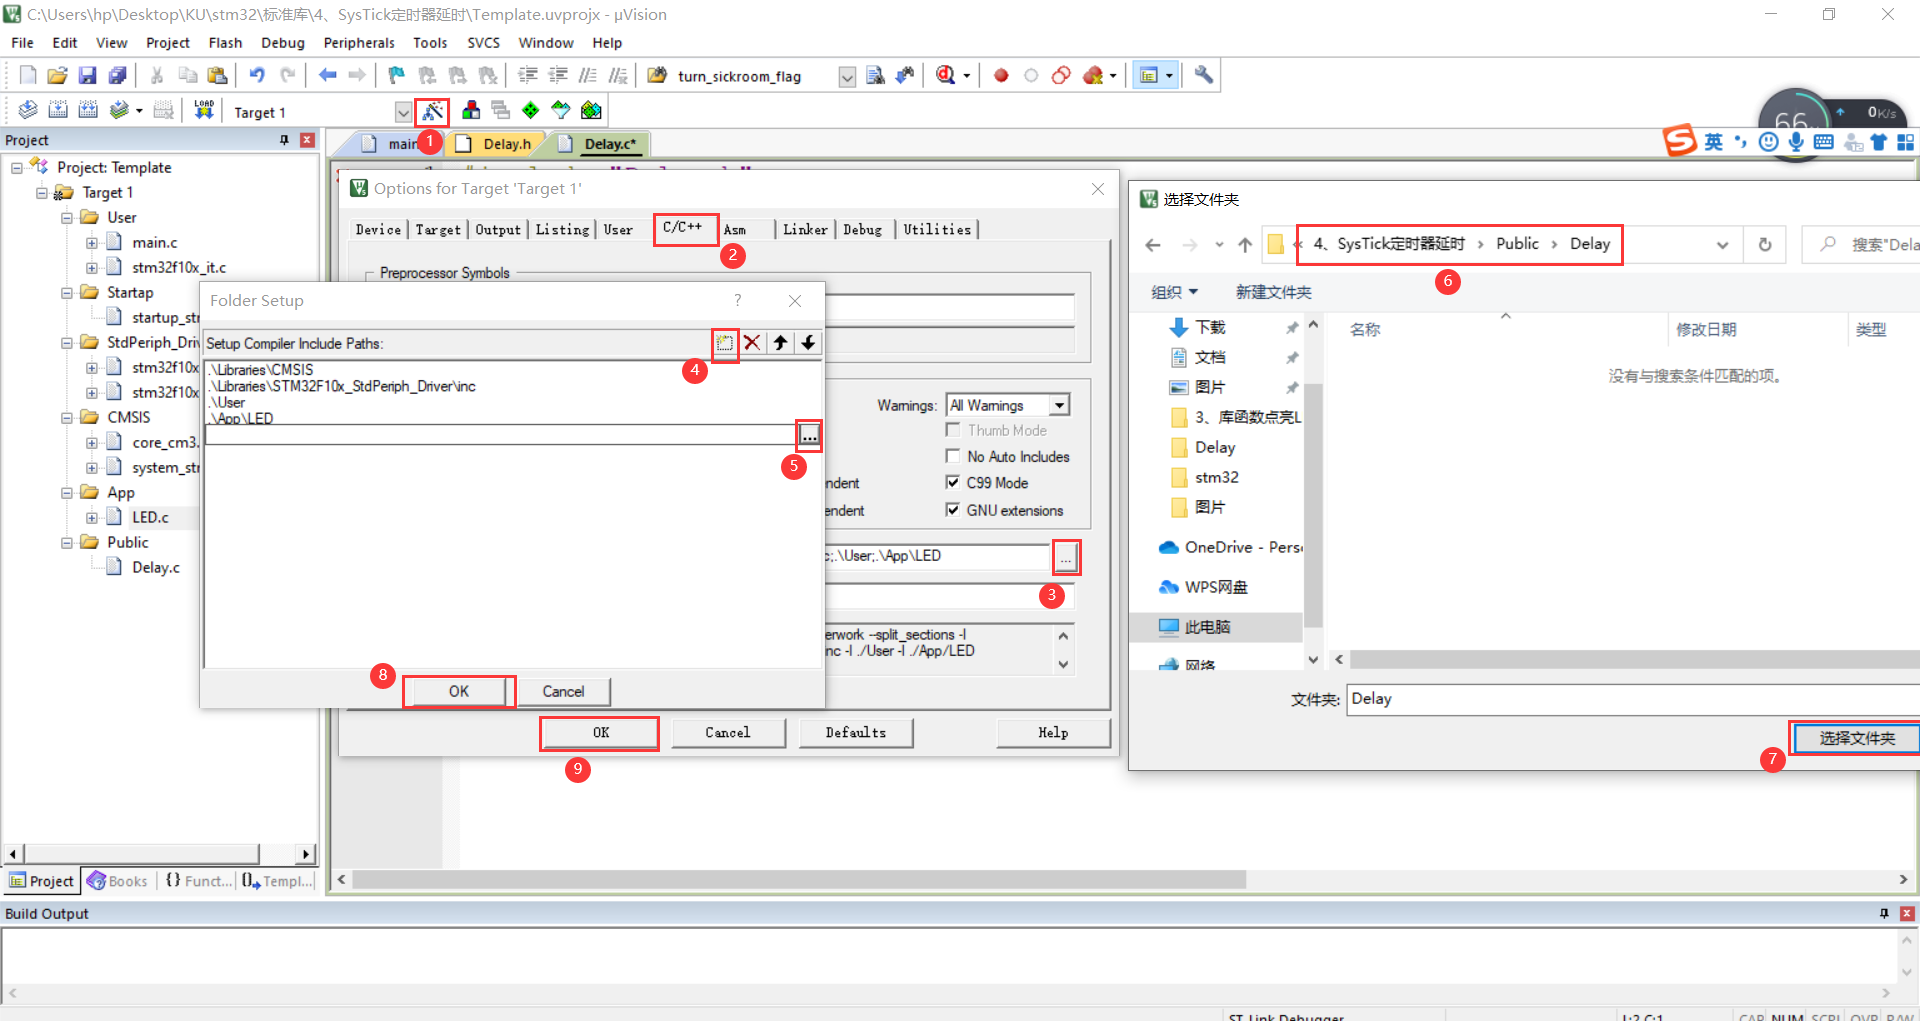Image resolution: width=1920 pixels, height=1021 pixels.
Task: Collapse the Public group in project tree
Action: pos(67,542)
